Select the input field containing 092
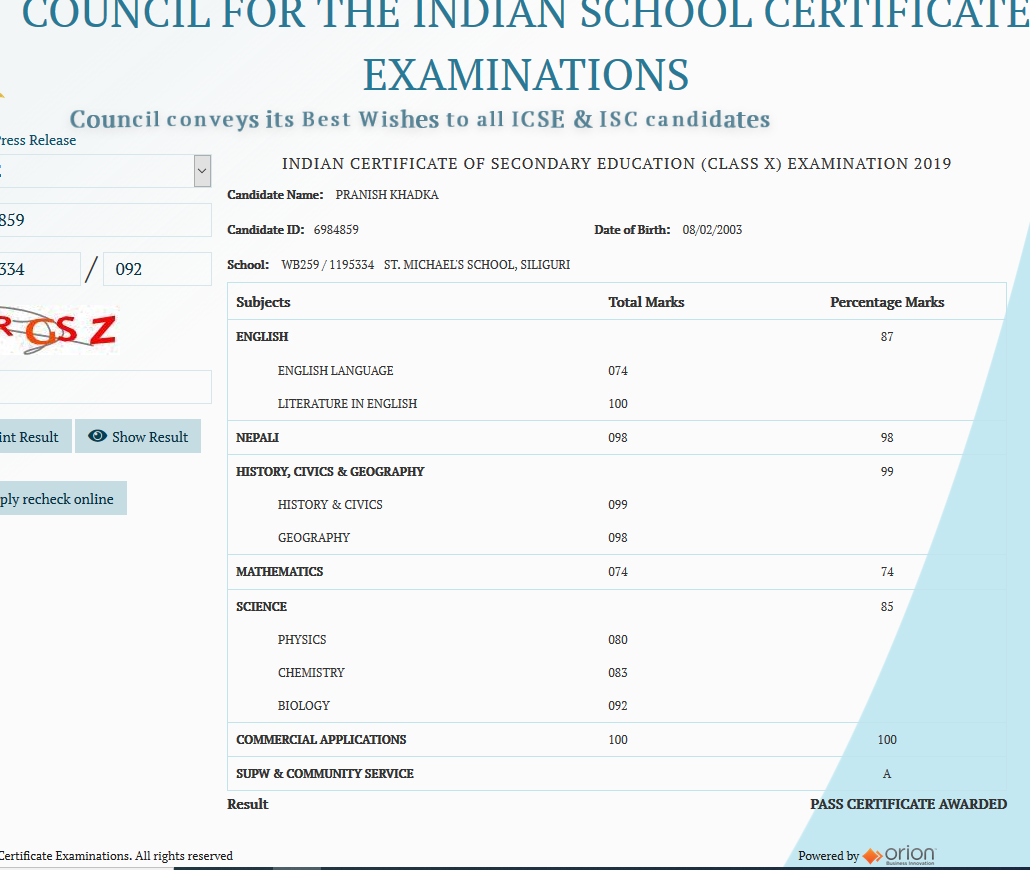Screen dimensions: 1030x870 point(157,270)
